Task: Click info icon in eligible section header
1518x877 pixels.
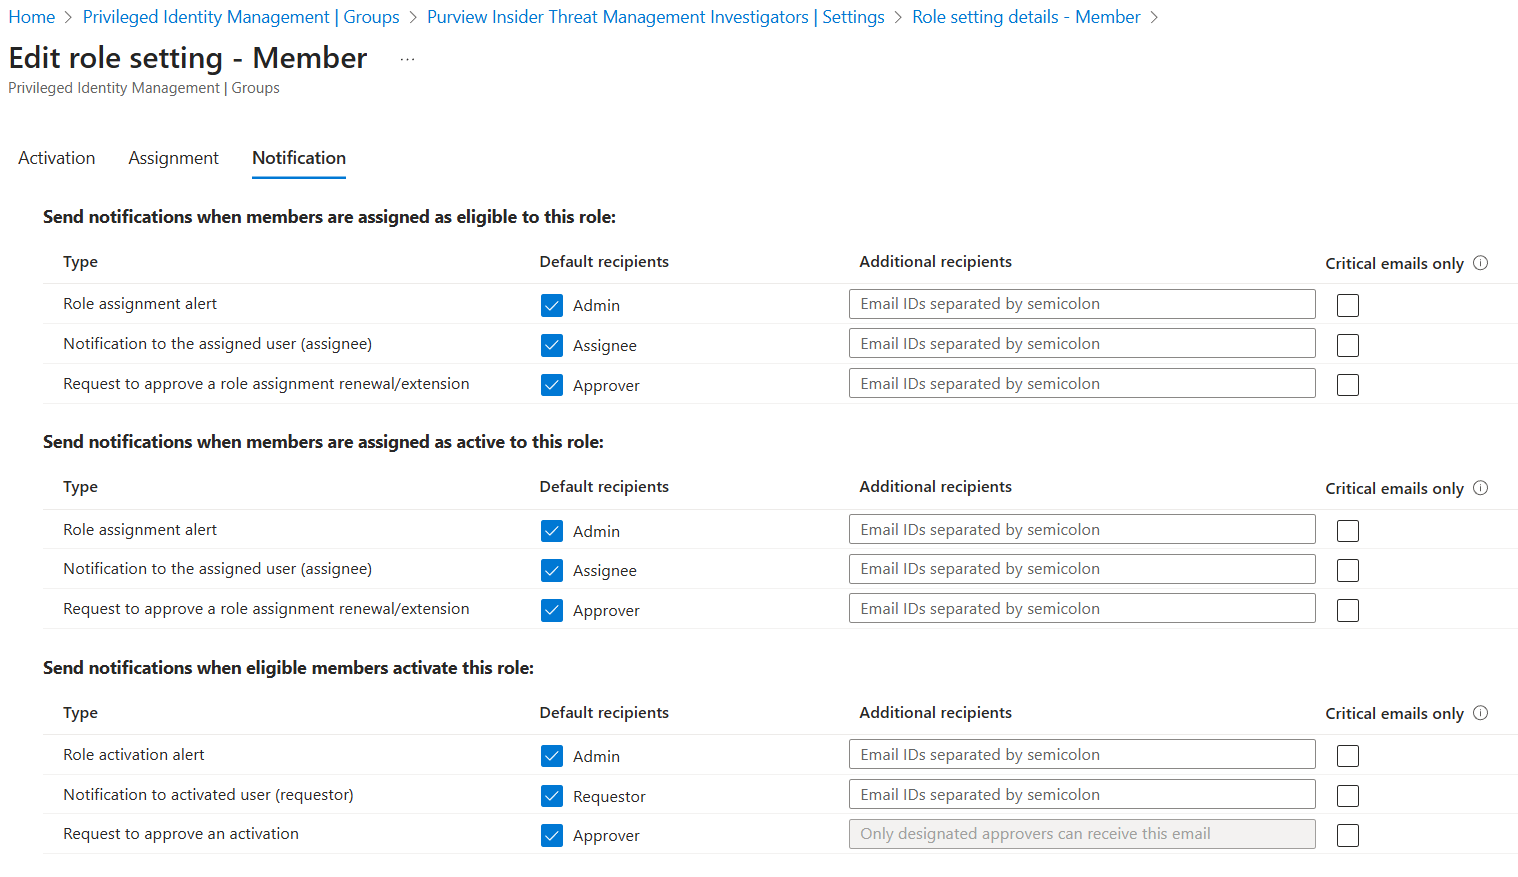Action: tap(1481, 263)
